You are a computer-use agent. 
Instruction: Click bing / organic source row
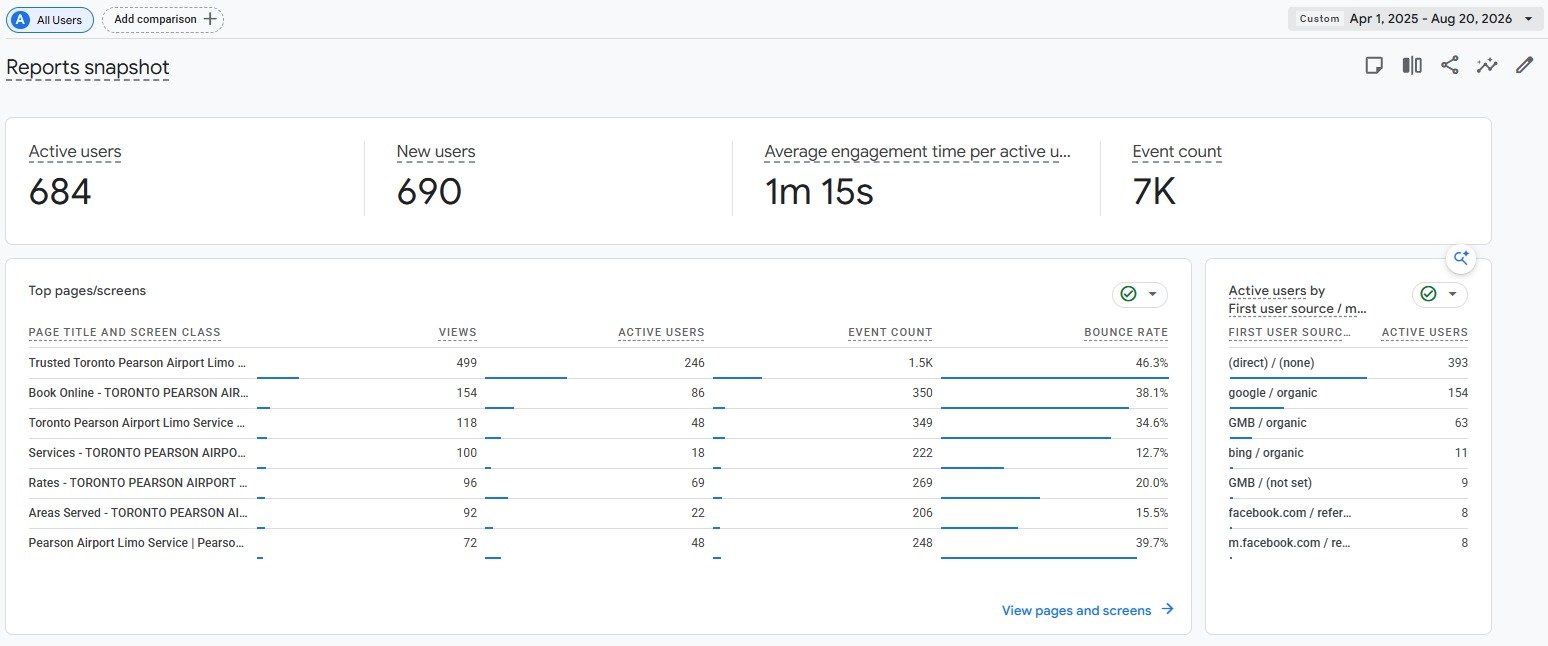coord(1348,453)
